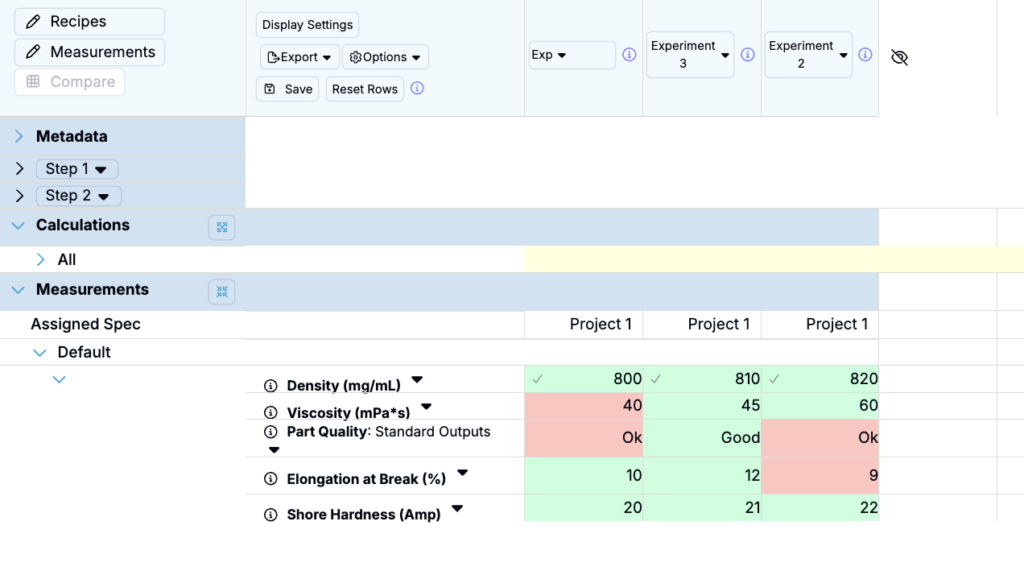
Task: Switch to the Measurements tab
Action: pos(89,52)
